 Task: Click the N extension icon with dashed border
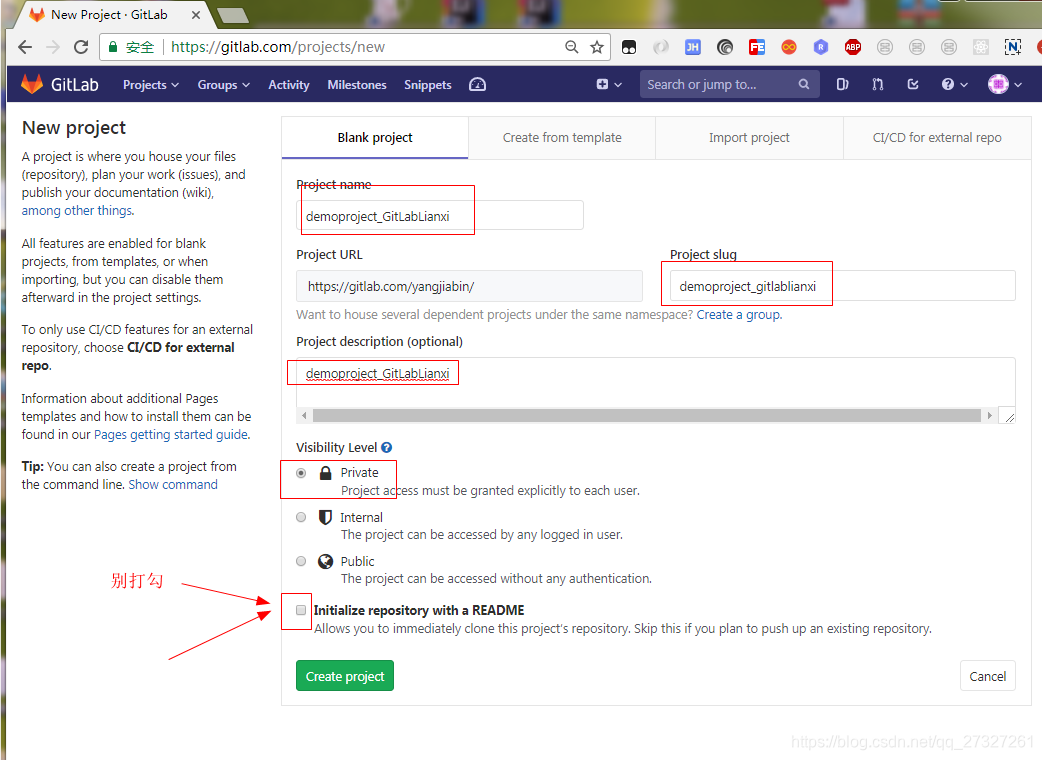[1013, 47]
